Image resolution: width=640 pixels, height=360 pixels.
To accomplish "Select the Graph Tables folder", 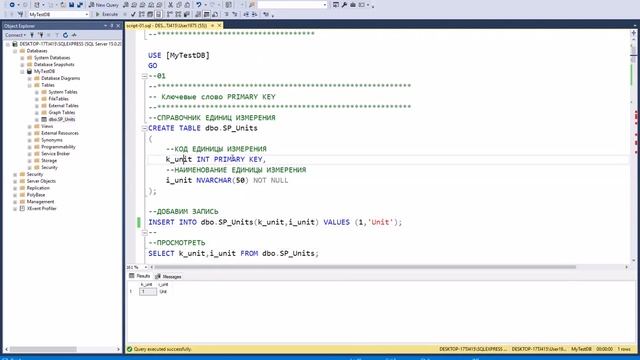I will [x=62, y=113].
